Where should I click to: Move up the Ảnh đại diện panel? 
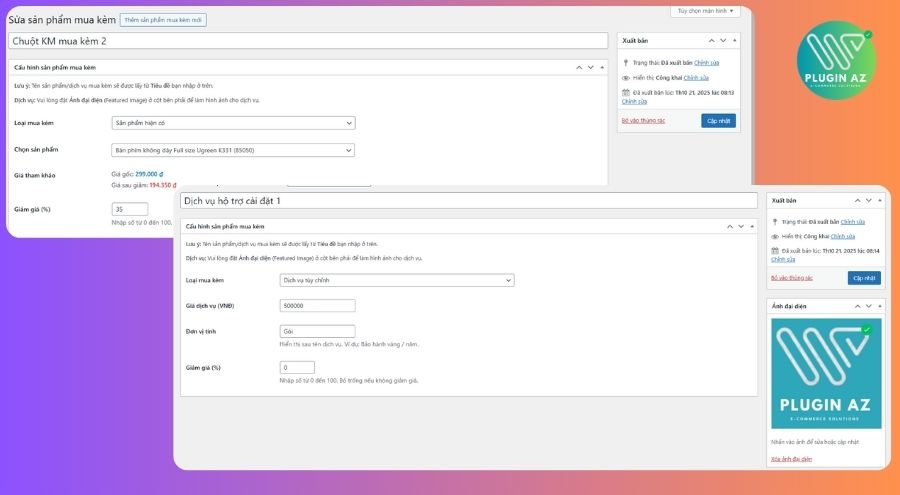pos(860,305)
